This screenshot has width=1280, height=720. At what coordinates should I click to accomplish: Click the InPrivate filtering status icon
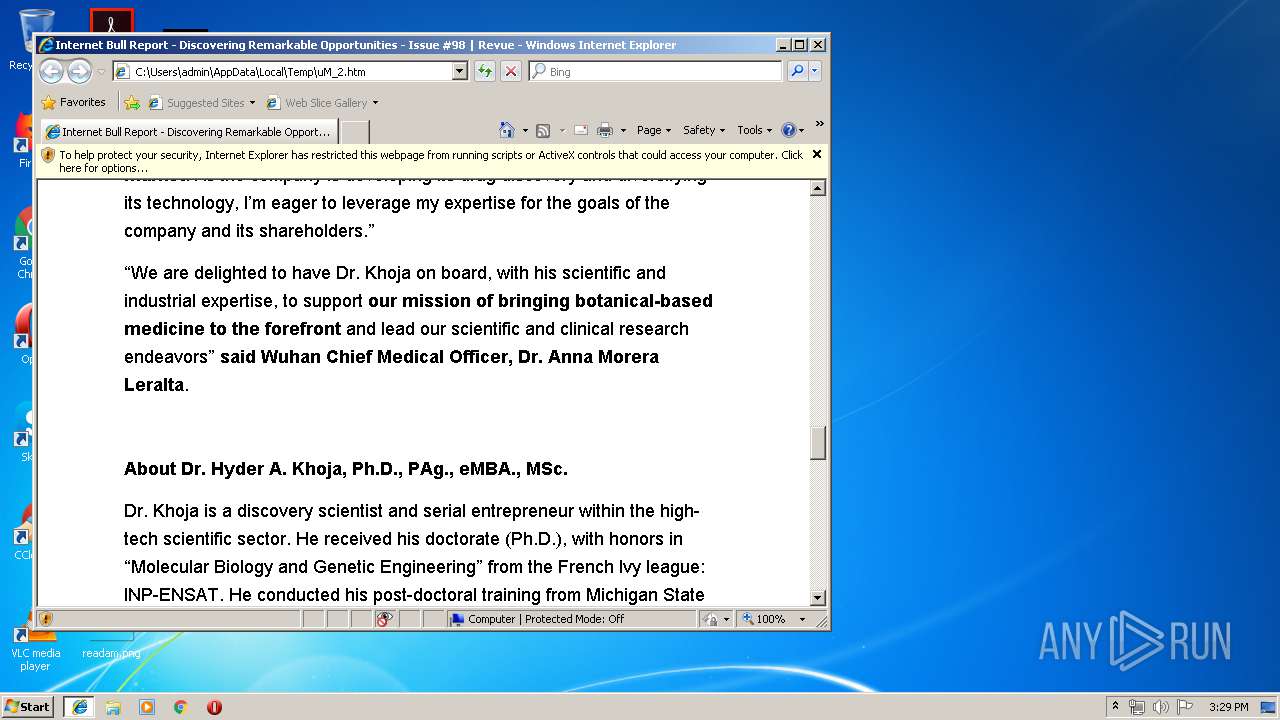point(385,619)
